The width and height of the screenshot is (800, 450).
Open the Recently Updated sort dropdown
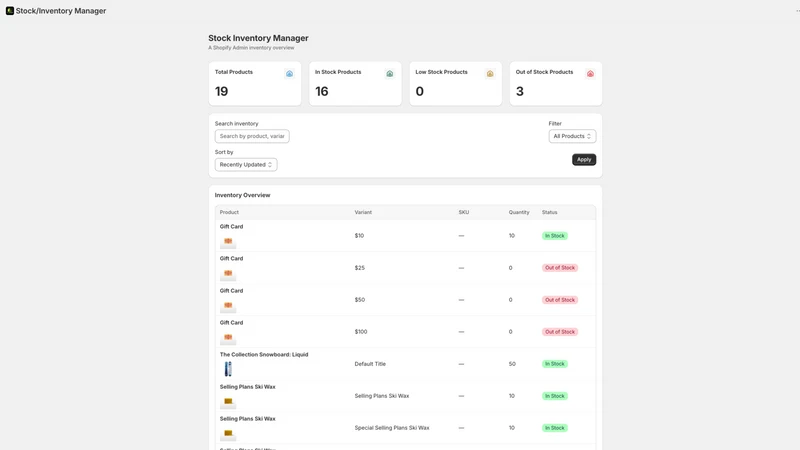[246, 165]
